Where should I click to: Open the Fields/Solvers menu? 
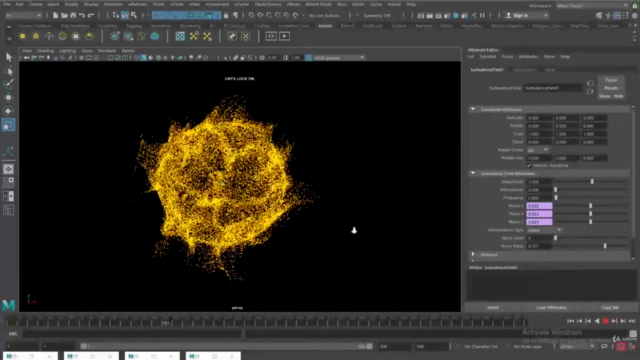268,4
